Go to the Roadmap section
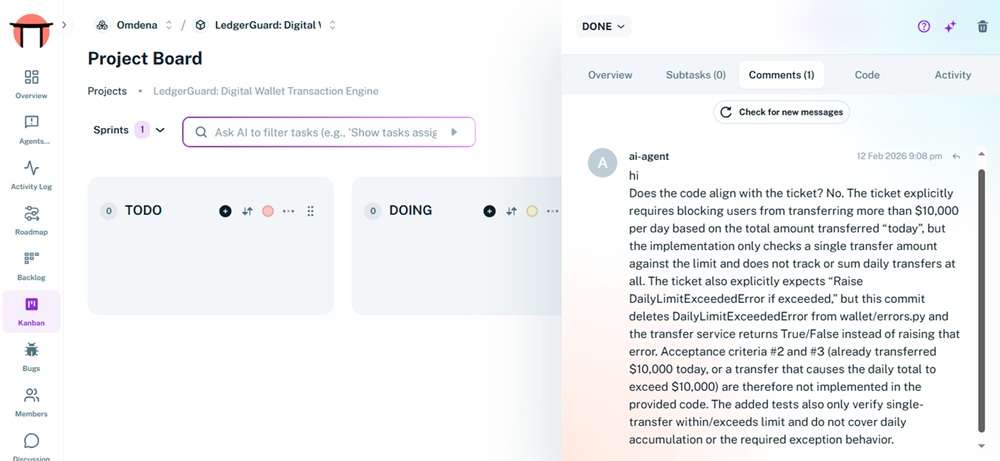The height and width of the screenshot is (461, 1000). (31, 219)
